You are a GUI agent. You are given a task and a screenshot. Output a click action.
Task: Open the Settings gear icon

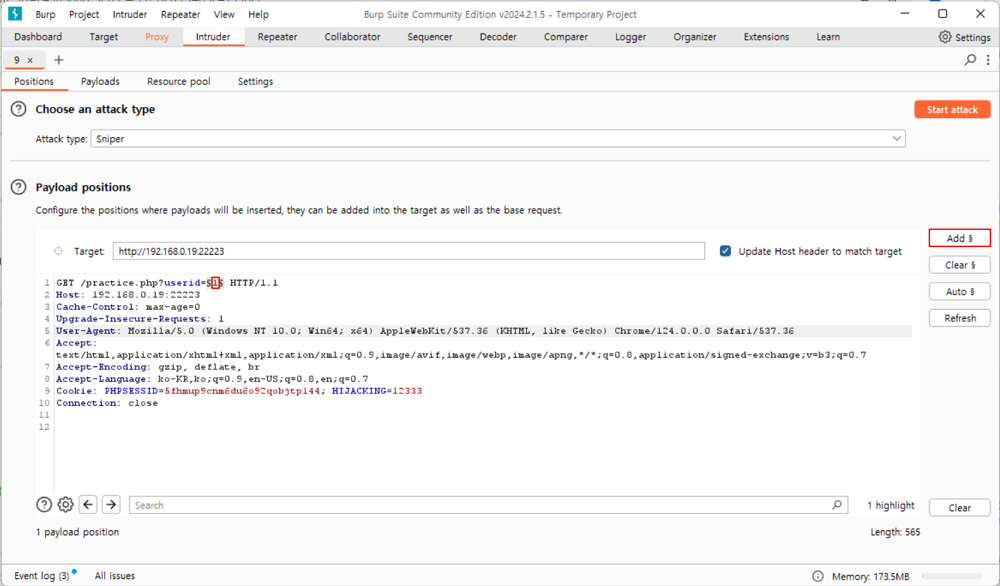(945, 37)
